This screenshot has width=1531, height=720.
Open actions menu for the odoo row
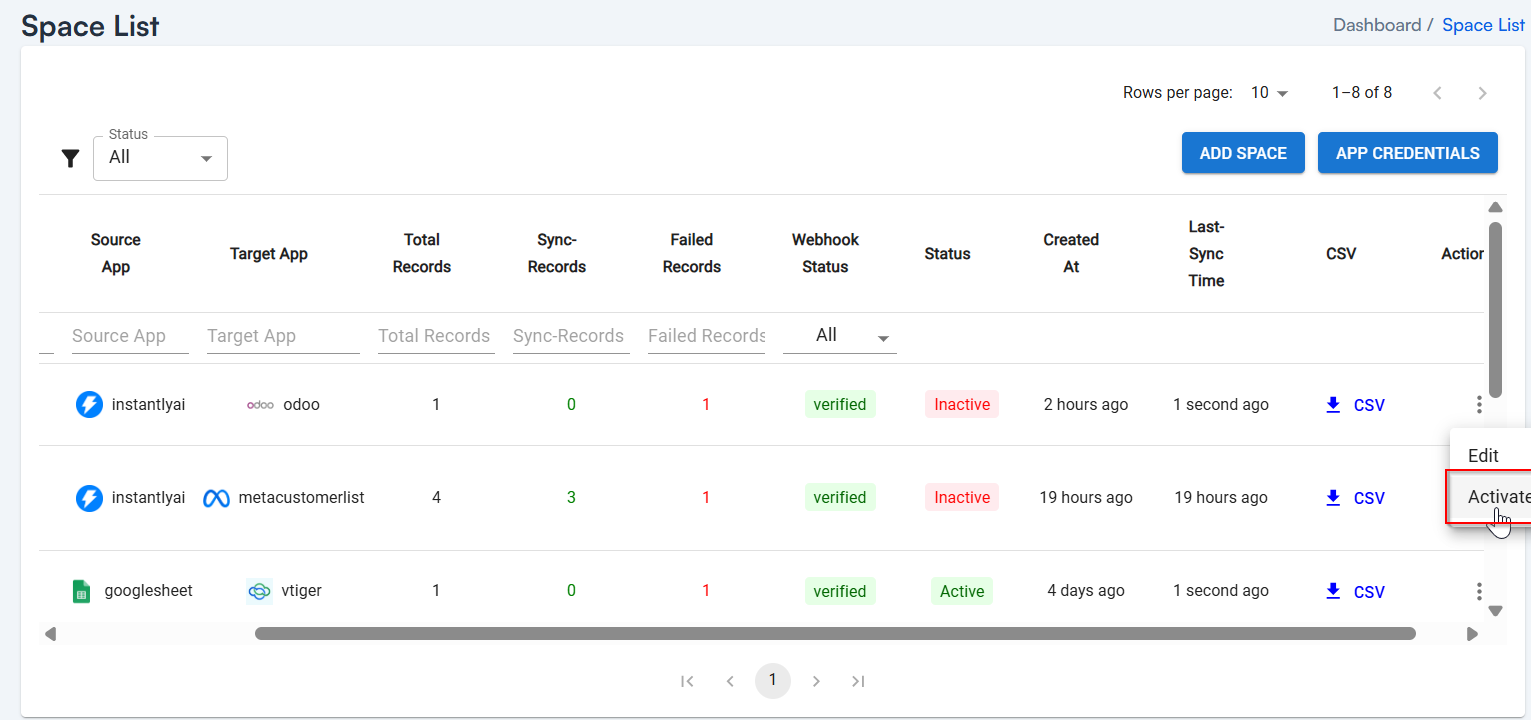coord(1478,405)
